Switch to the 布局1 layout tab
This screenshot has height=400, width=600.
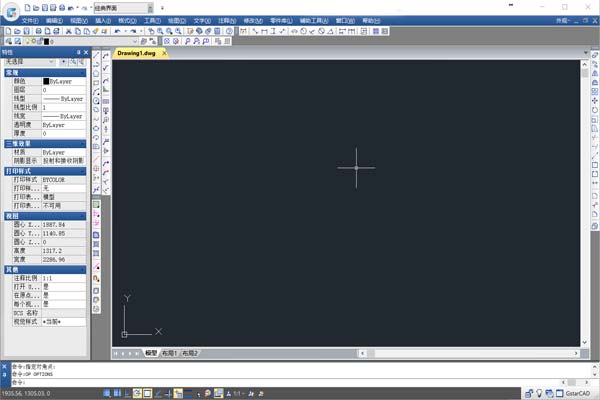tap(169, 353)
